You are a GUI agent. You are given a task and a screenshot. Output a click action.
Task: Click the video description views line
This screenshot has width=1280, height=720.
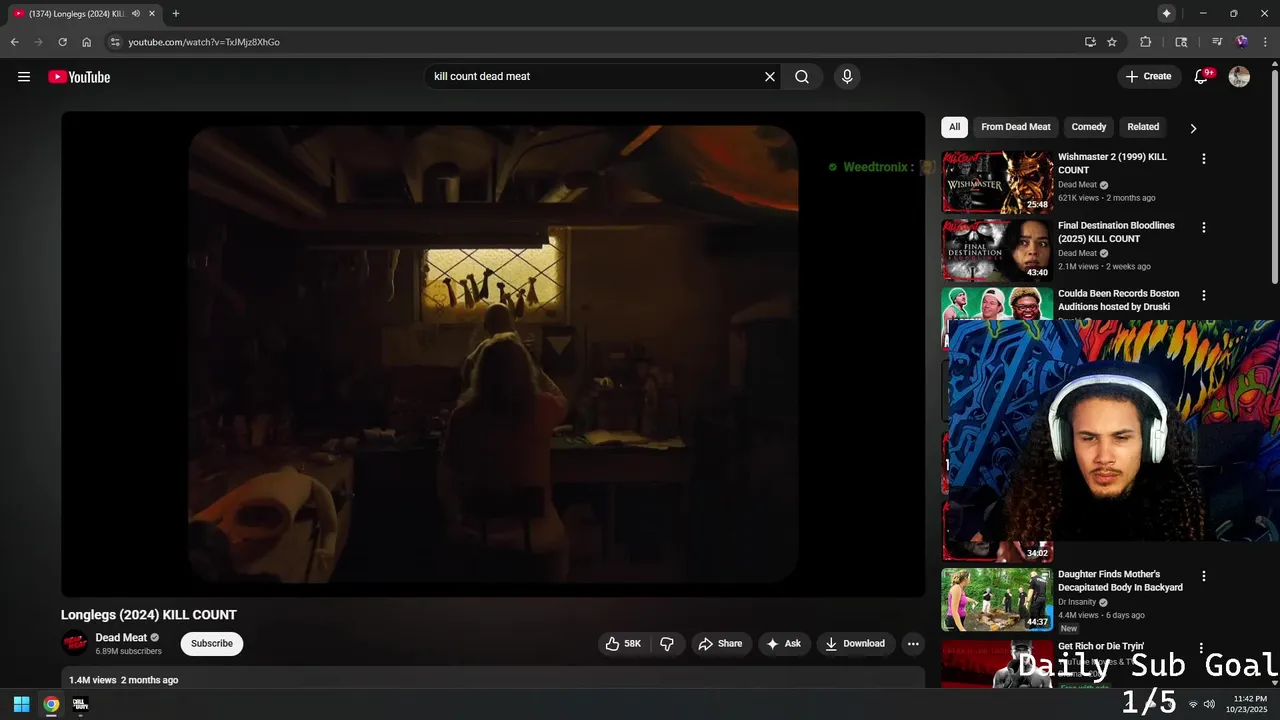(123, 680)
